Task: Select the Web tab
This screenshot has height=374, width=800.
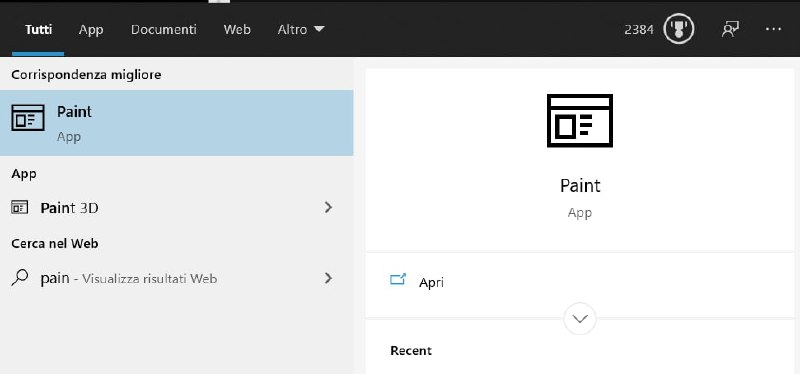Action: click(x=237, y=29)
